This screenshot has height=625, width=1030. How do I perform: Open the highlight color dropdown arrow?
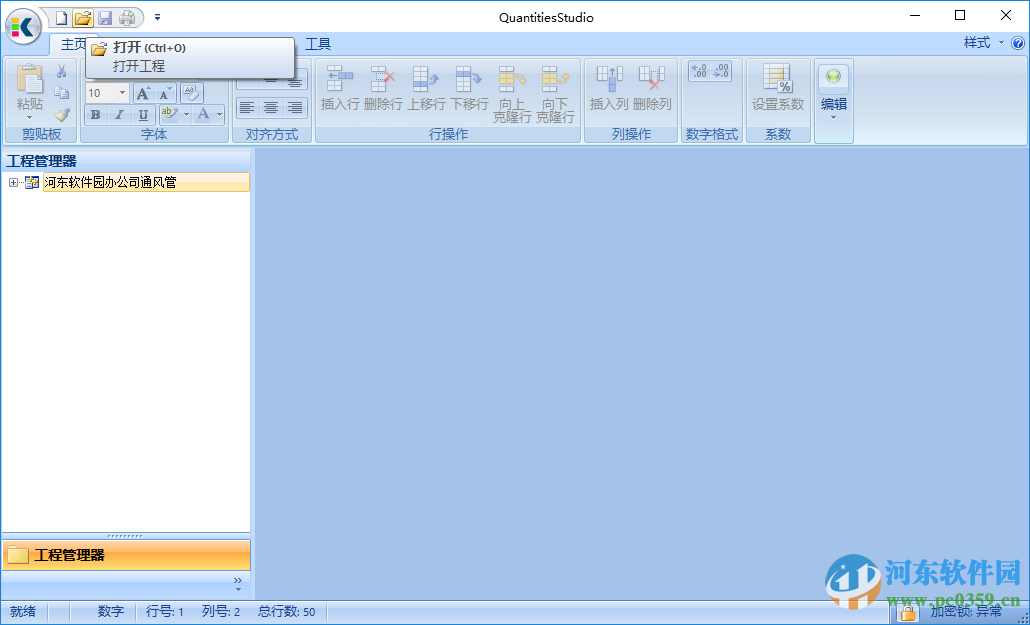pyautogui.click(x=187, y=114)
